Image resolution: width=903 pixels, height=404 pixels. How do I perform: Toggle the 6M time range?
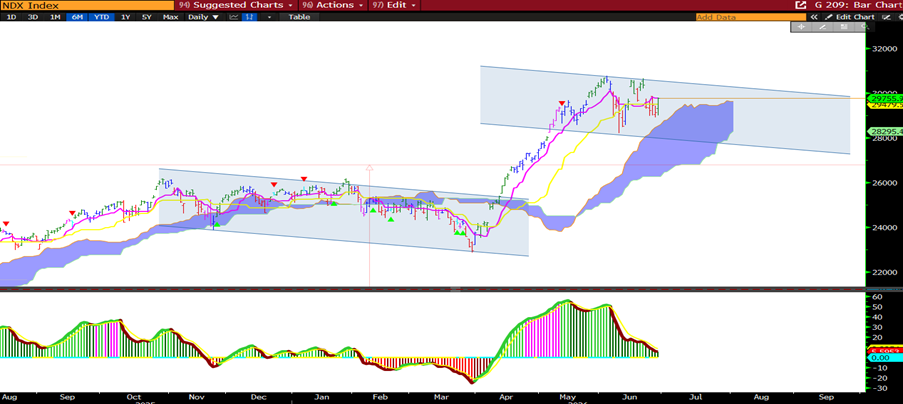[76, 17]
